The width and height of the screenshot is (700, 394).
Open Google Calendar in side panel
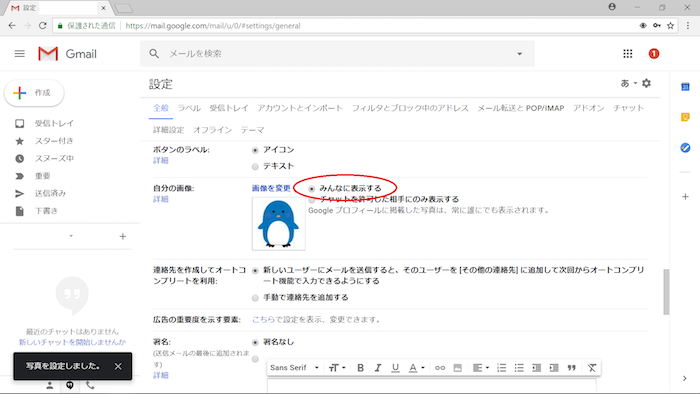point(685,87)
